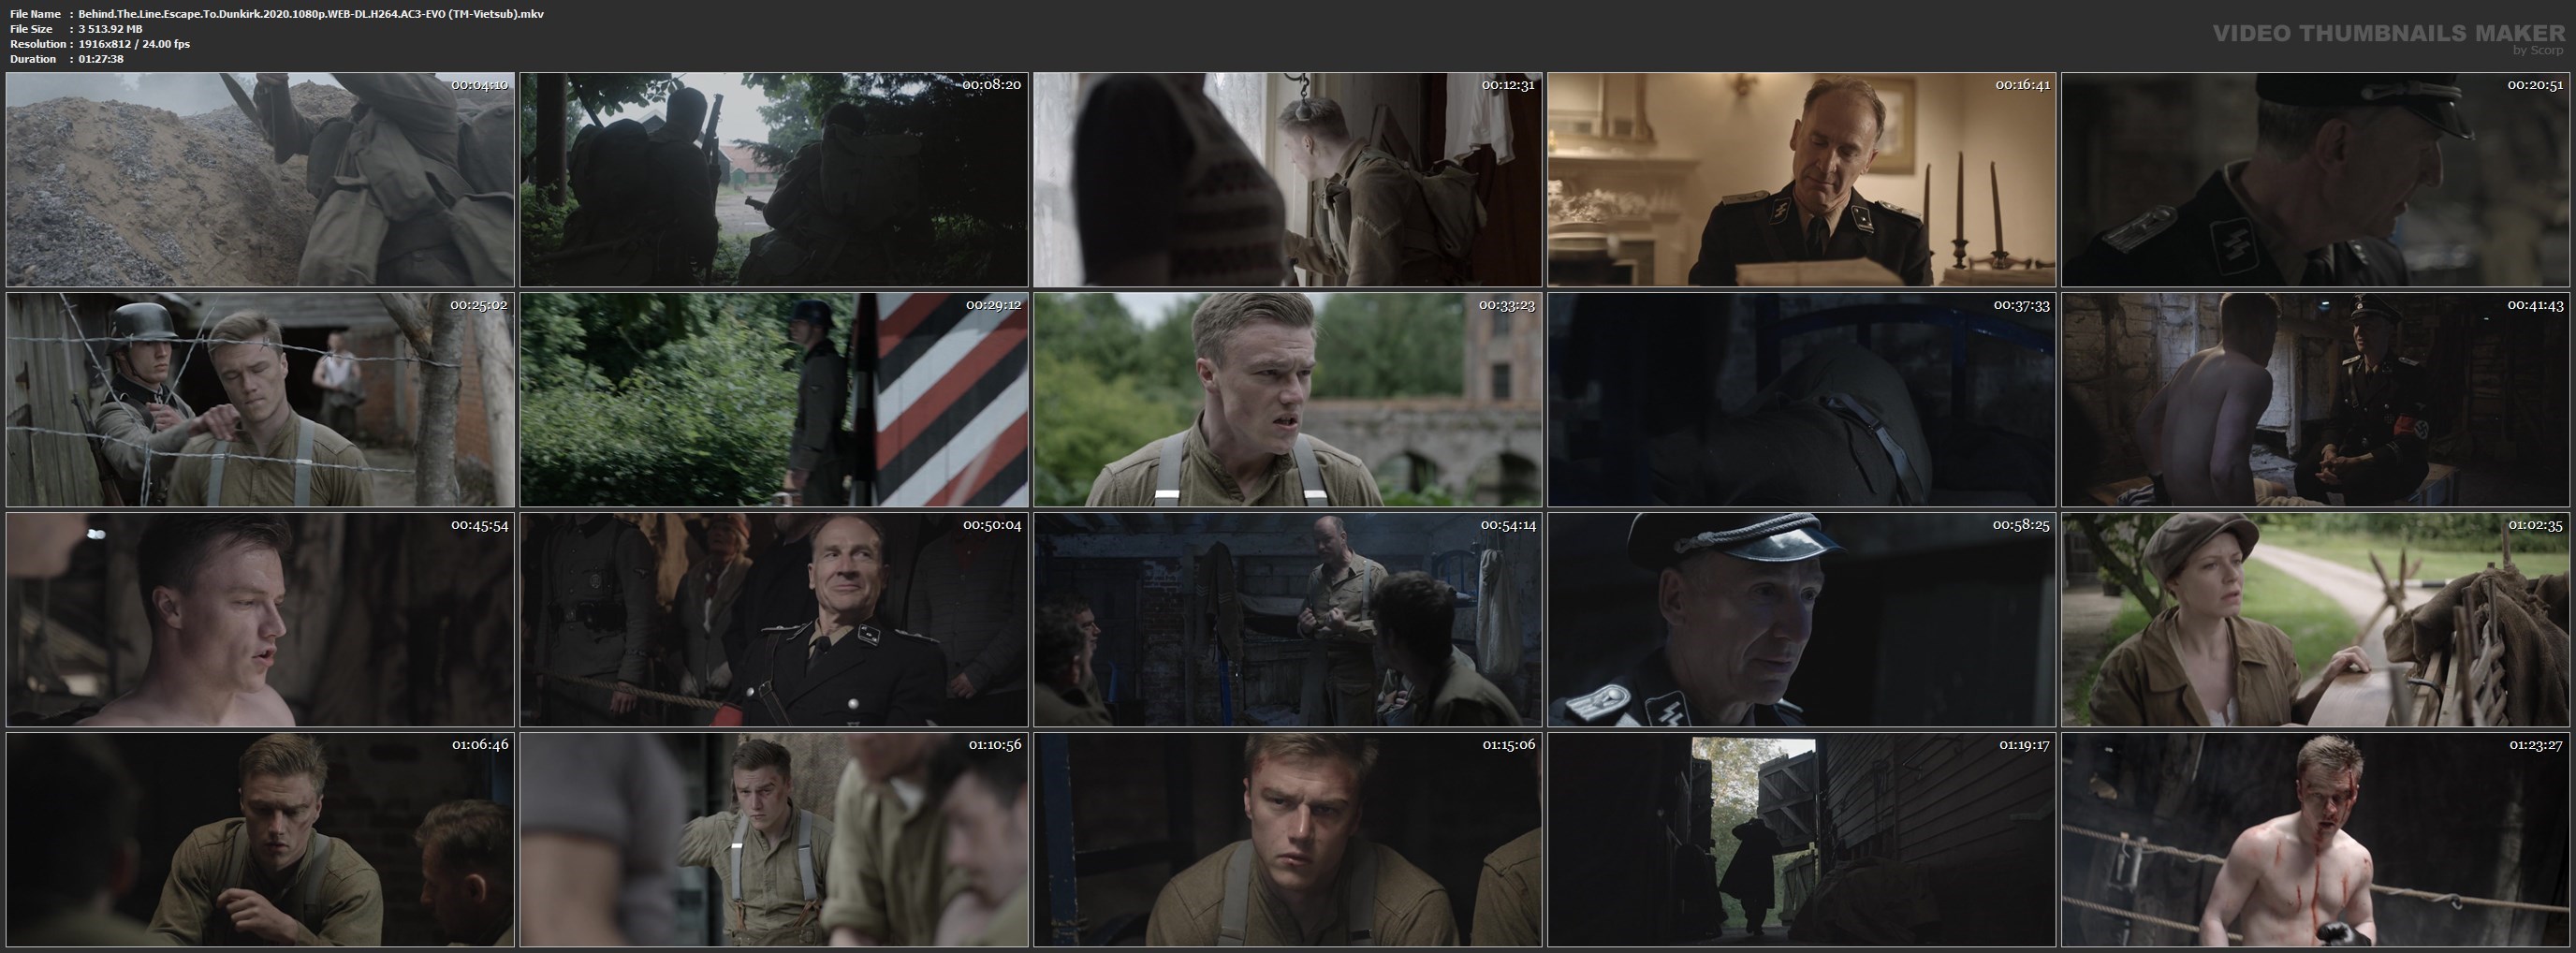The width and height of the screenshot is (2576, 953).
Task: Click the file size value 3 513.92 MB
Action: tap(110, 29)
